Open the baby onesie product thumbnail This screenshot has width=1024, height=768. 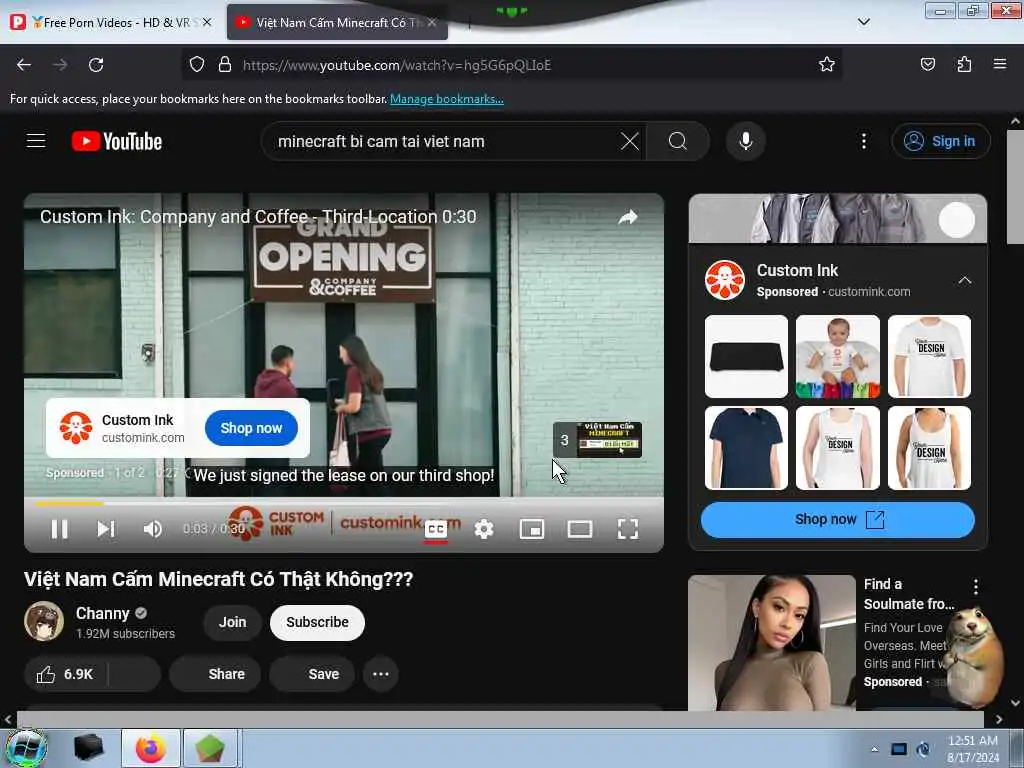point(837,357)
